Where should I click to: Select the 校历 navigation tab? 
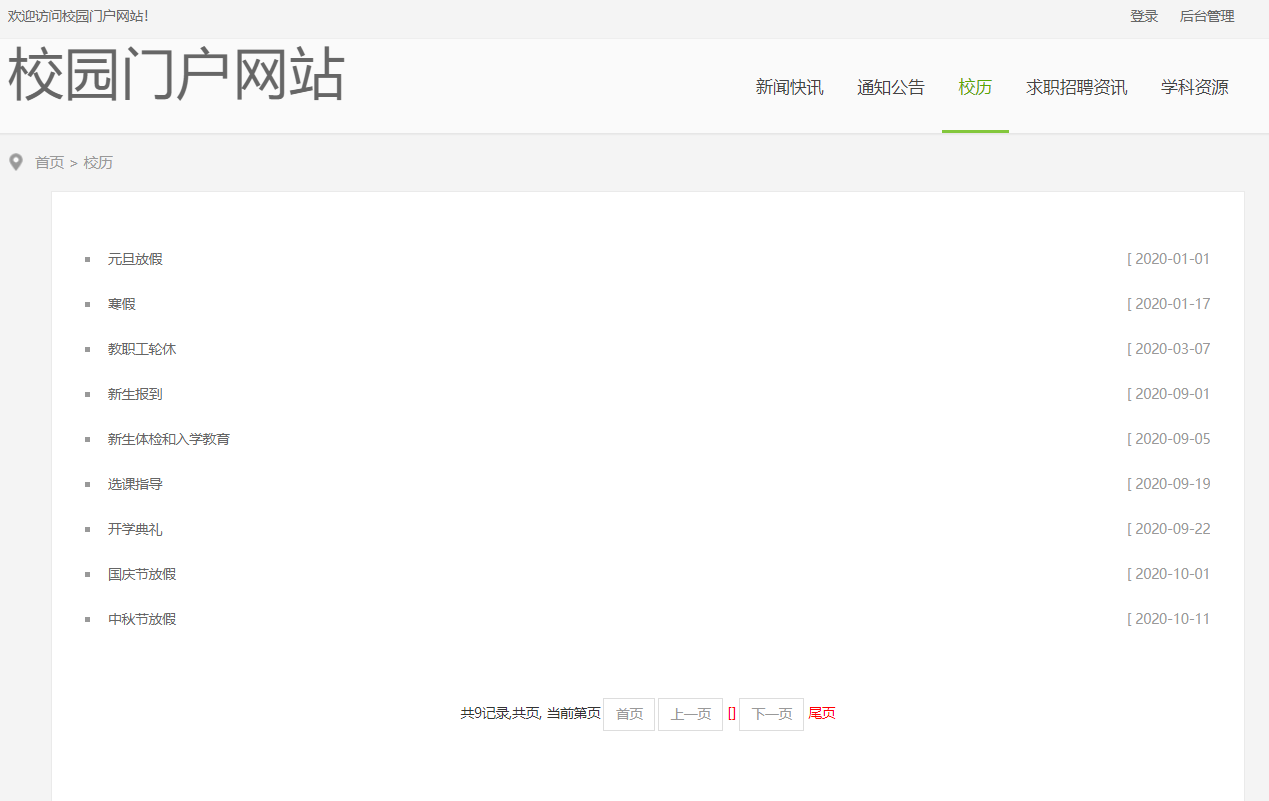coord(975,87)
